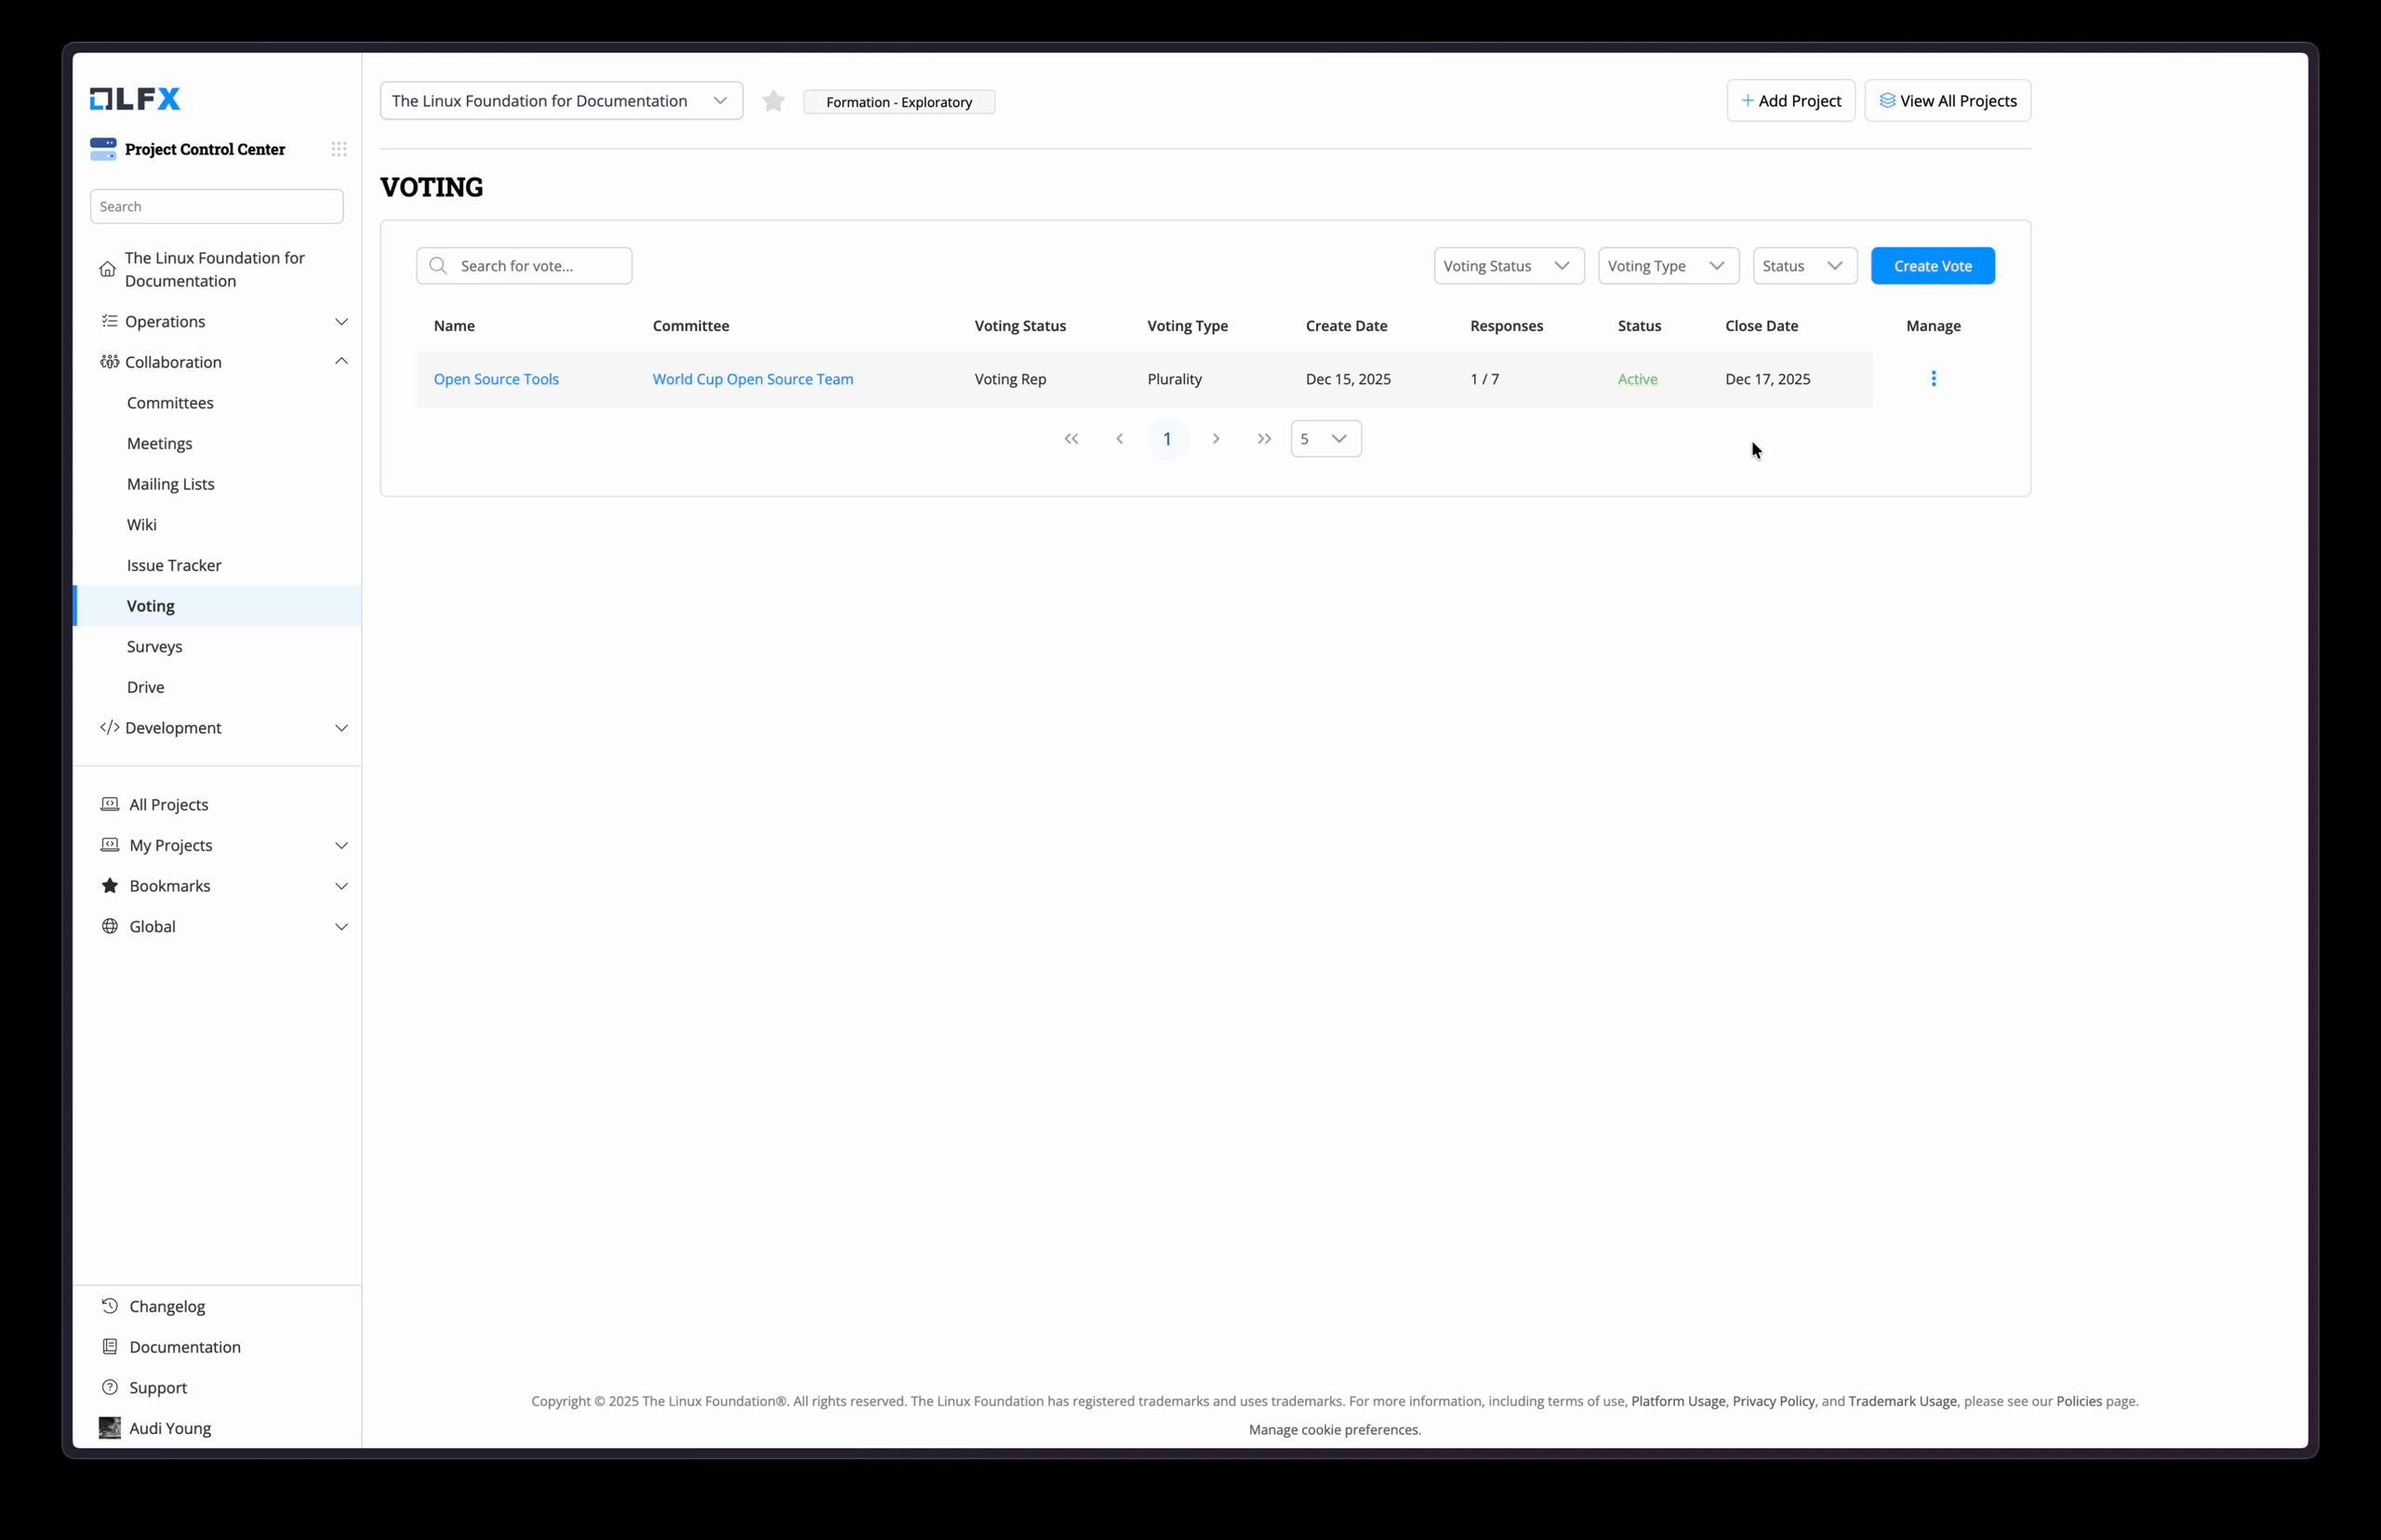
Task: Open the Voting Type filter dropdown
Action: pos(1668,266)
